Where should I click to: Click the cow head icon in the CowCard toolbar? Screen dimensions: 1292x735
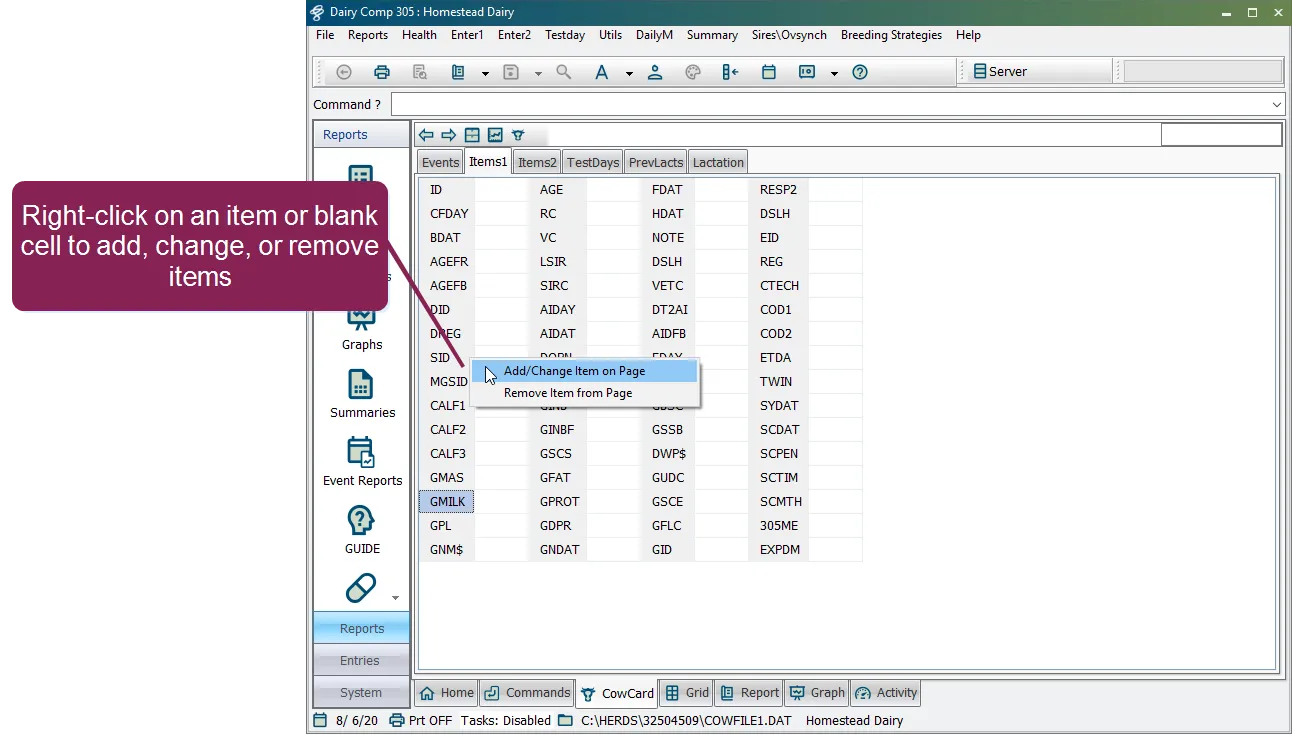coord(518,135)
